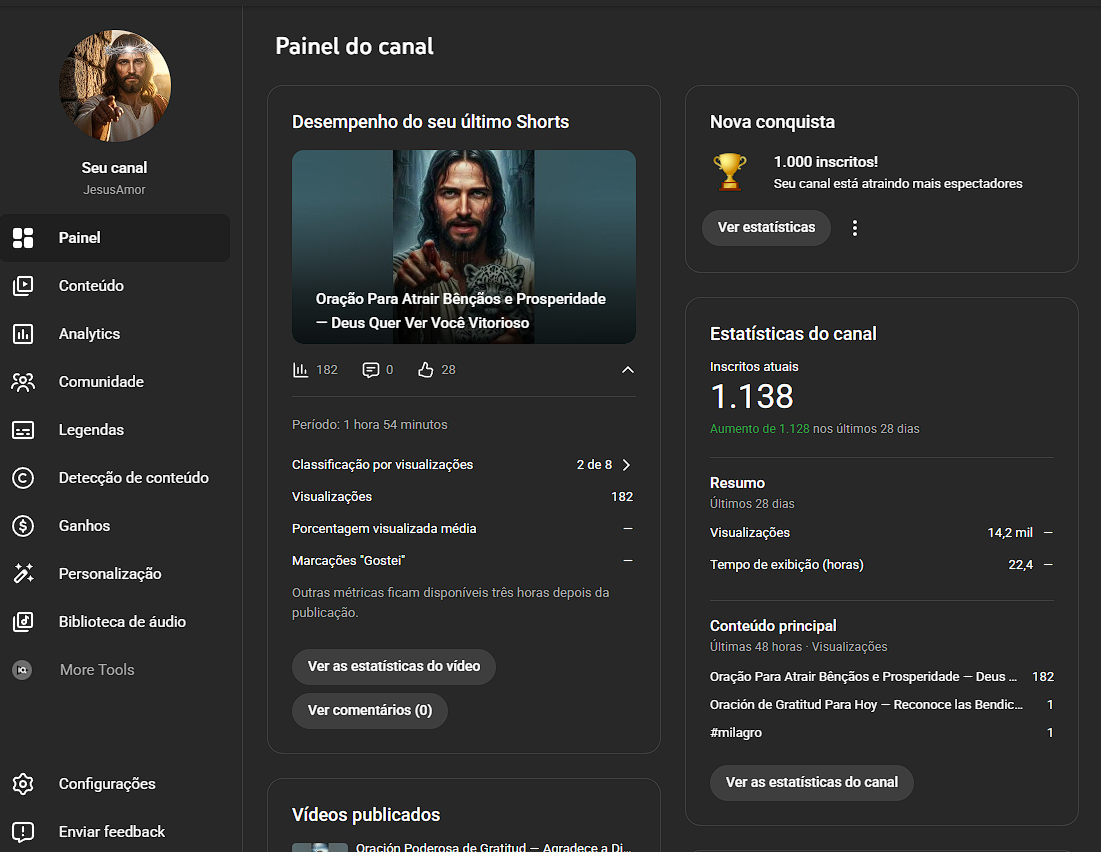Select Enviar feedback in sidebar
Screen dimensions: 1101x852
point(115,832)
